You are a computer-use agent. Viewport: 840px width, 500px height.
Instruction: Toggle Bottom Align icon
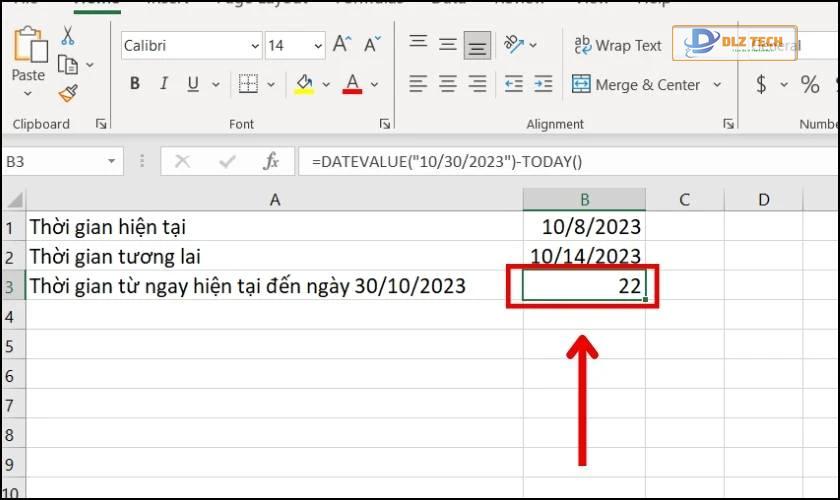pos(477,45)
